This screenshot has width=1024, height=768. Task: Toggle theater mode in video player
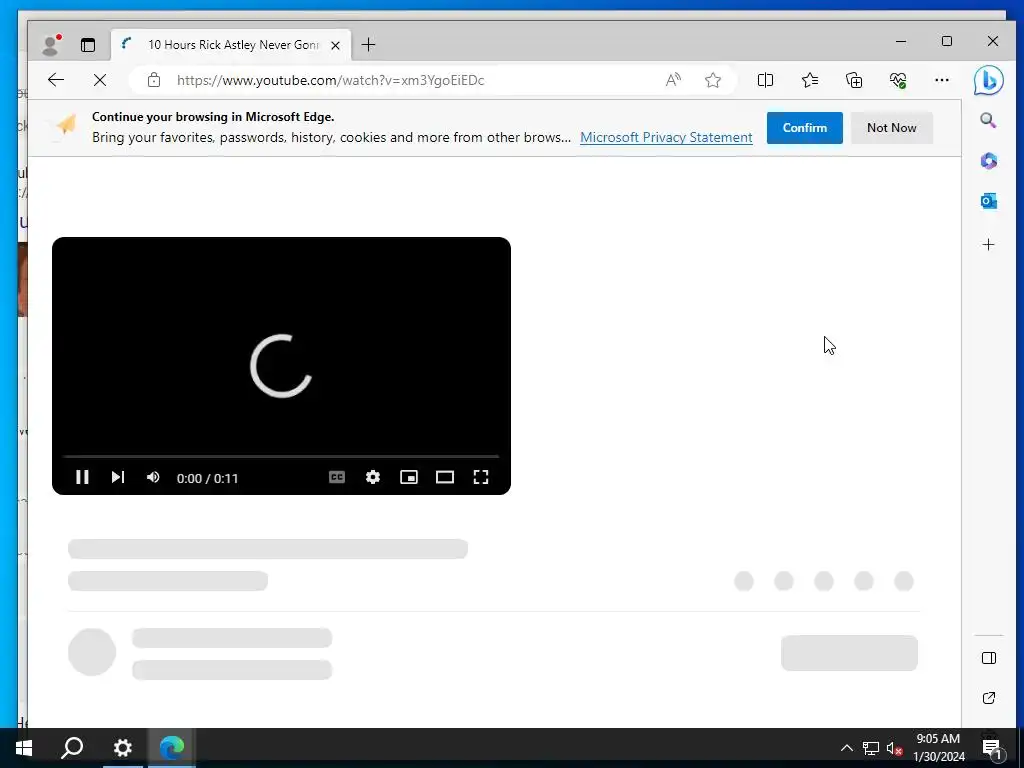tap(445, 477)
